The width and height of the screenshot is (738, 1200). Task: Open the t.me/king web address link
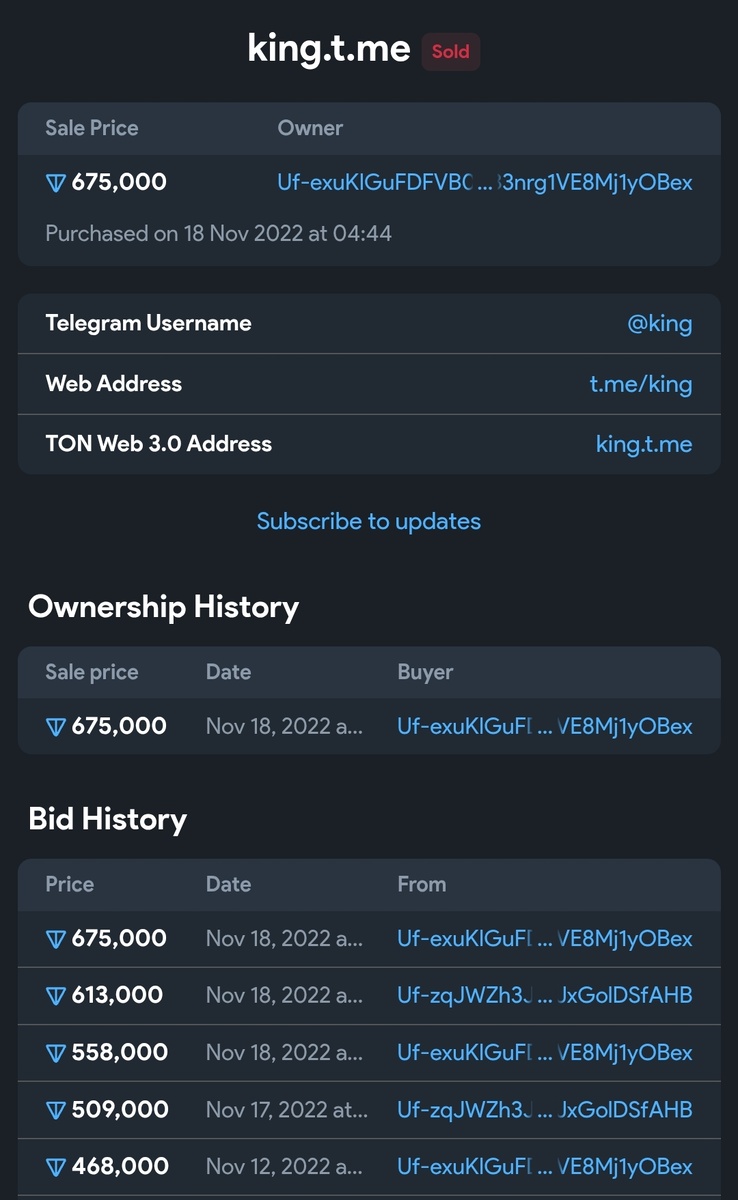[x=640, y=384]
